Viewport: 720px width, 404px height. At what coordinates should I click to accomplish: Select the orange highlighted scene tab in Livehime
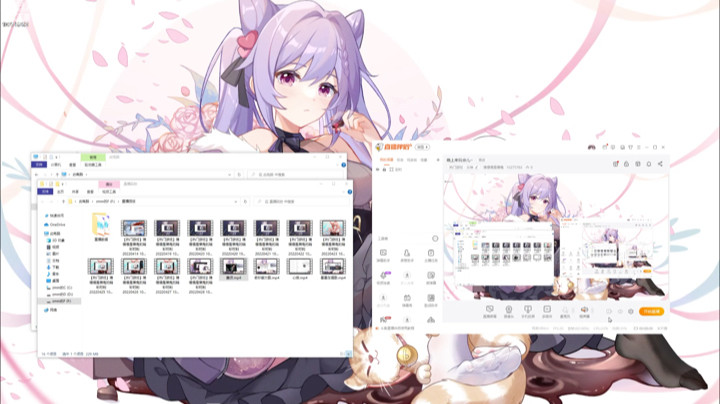click(x=386, y=160)
